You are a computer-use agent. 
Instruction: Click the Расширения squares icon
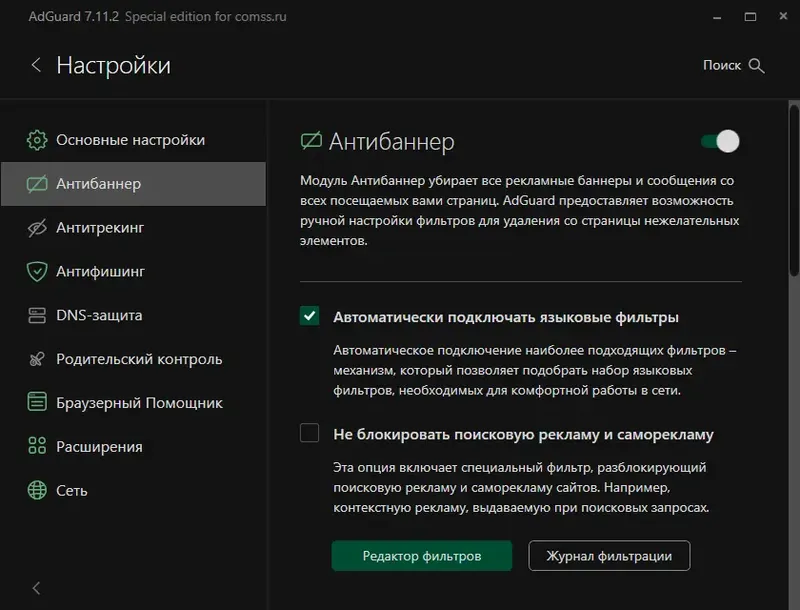(38, 446)
